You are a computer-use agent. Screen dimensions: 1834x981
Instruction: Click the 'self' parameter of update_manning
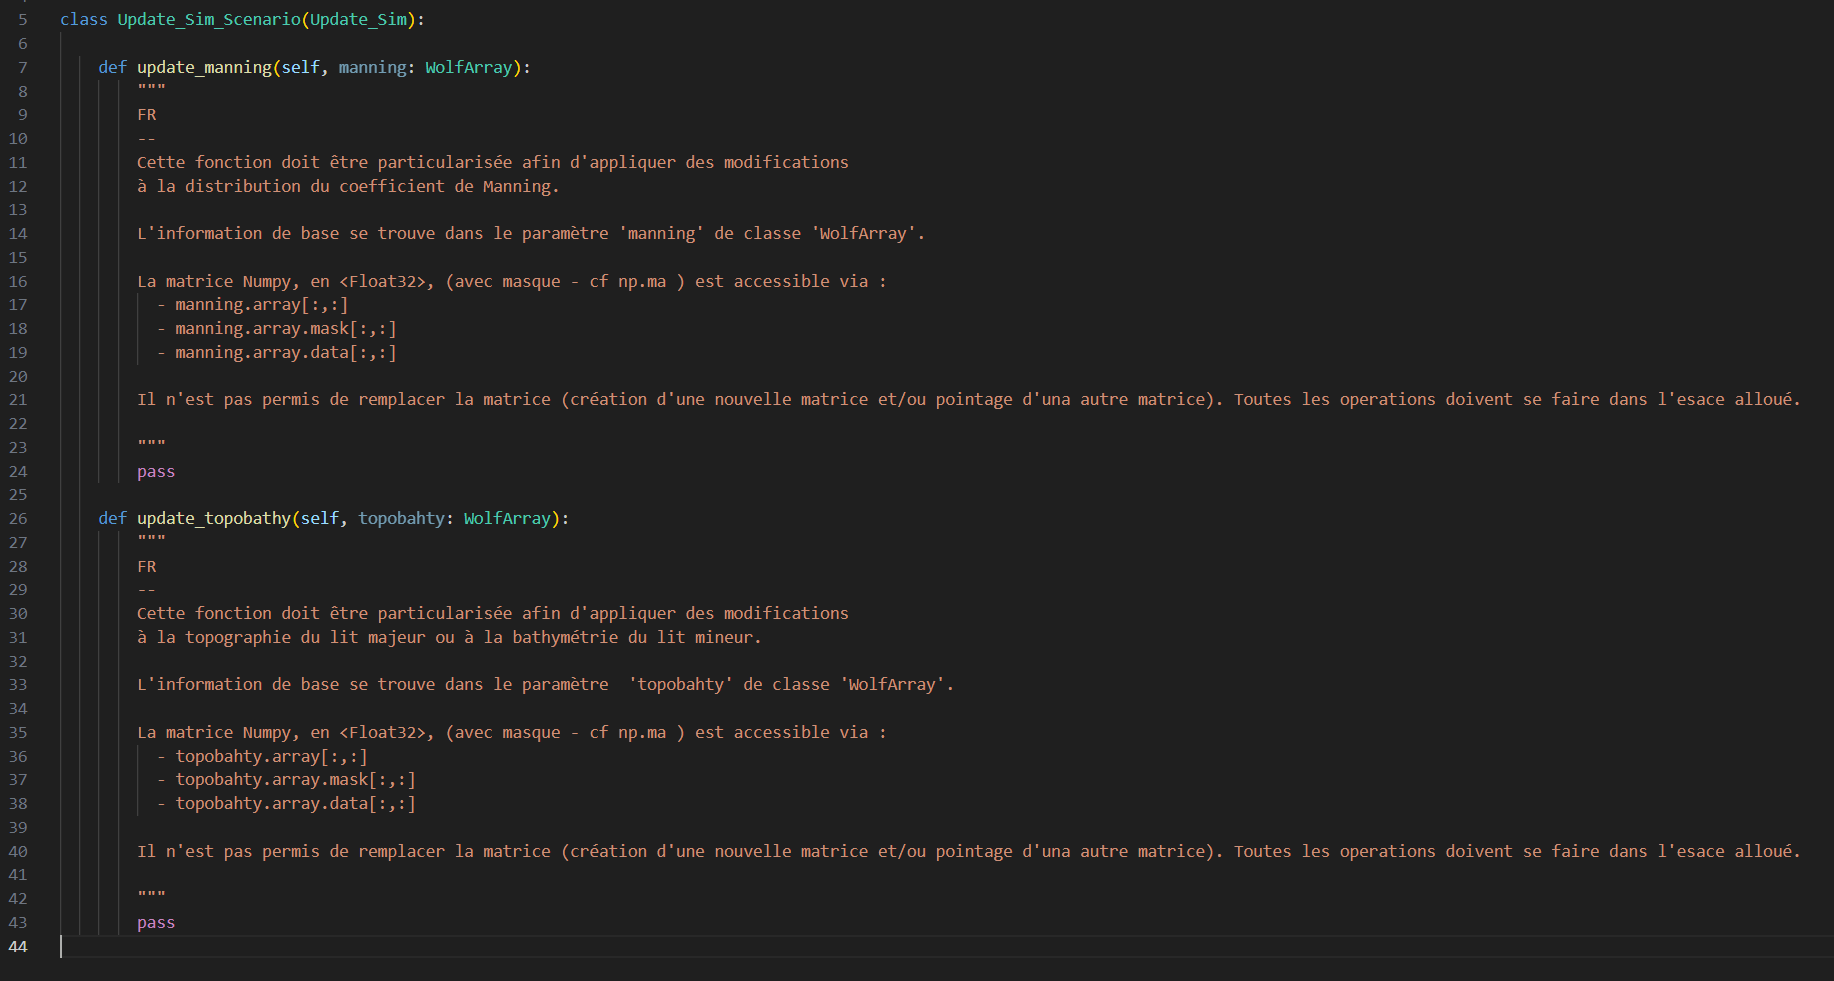pyautogui.click(x=300, y=67)
